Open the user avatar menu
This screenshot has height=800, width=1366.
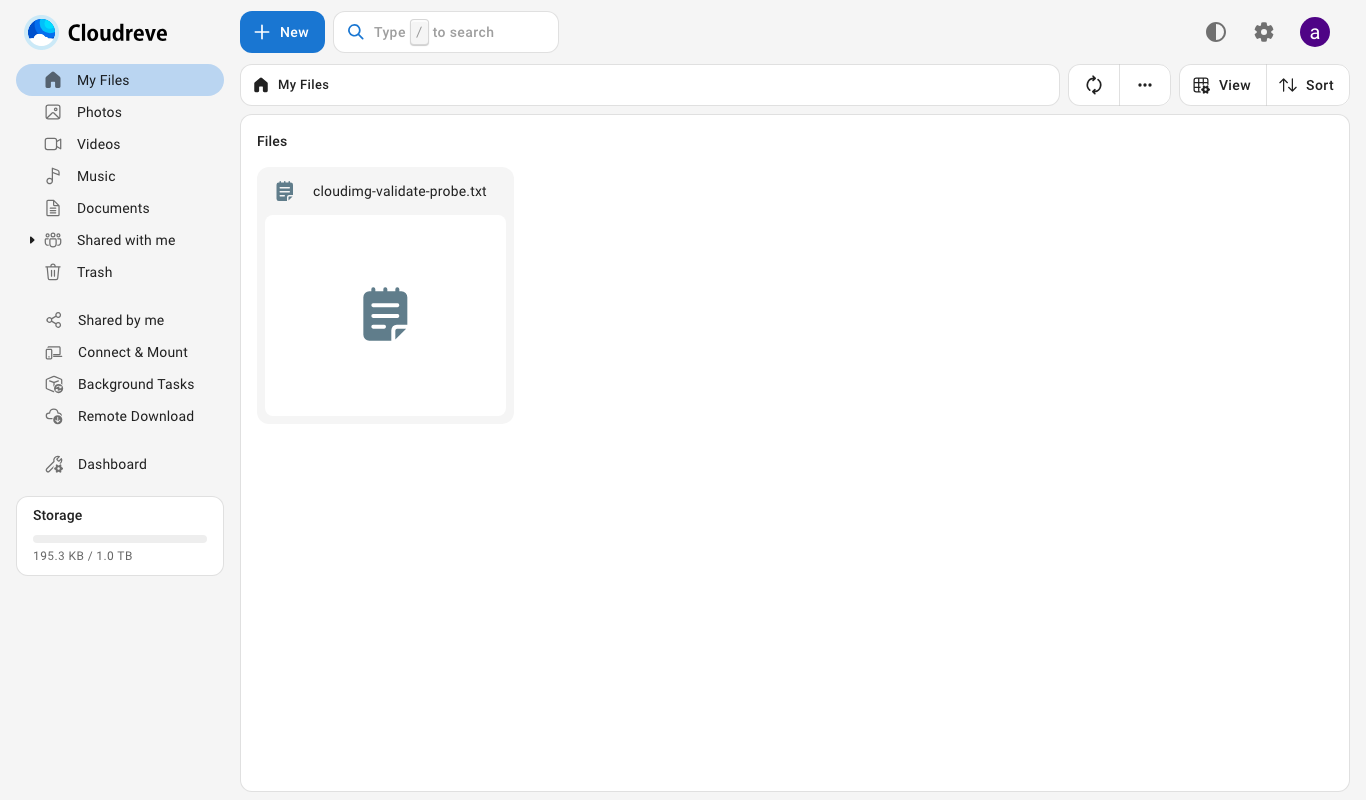pos(1315,32)
